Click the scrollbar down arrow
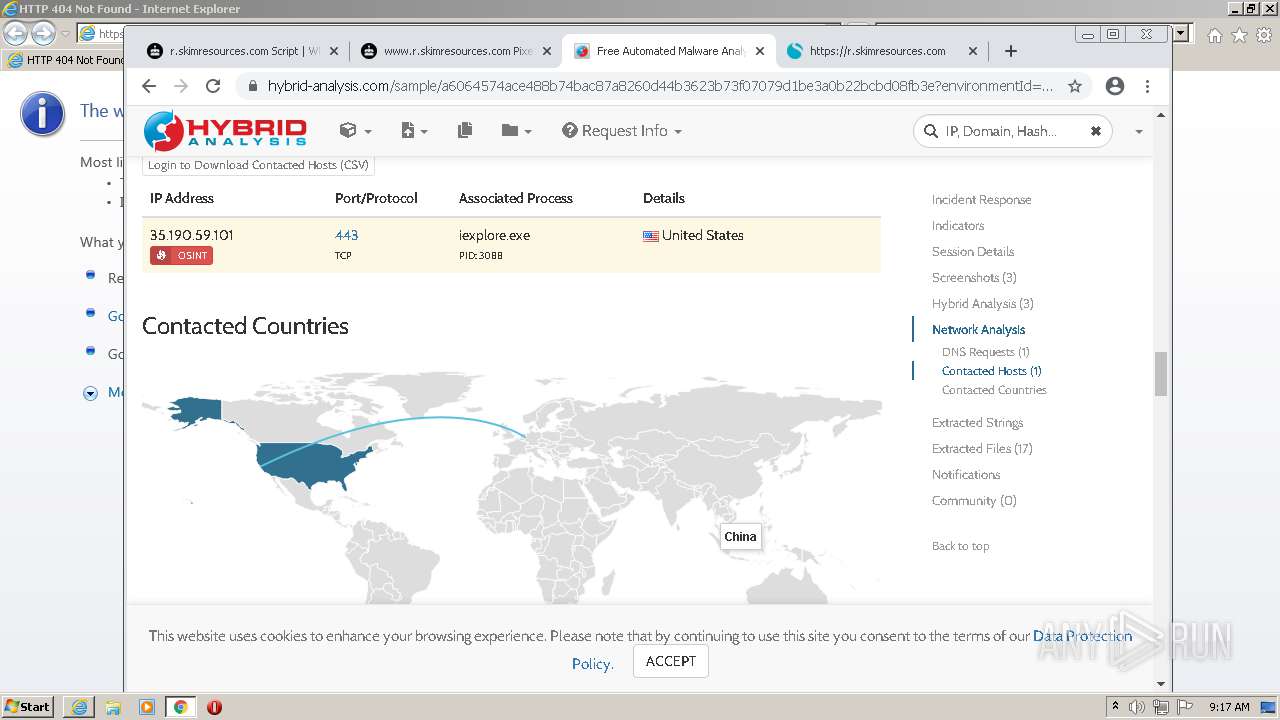The image size is (1280, 720). coord(1160,684)
